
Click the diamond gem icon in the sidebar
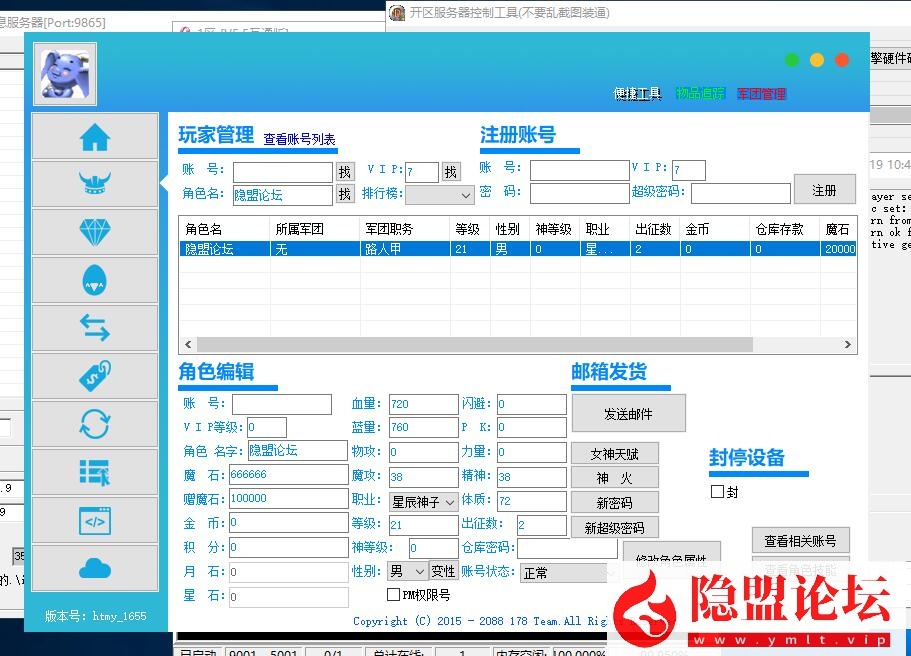click(x=95, y=232)
